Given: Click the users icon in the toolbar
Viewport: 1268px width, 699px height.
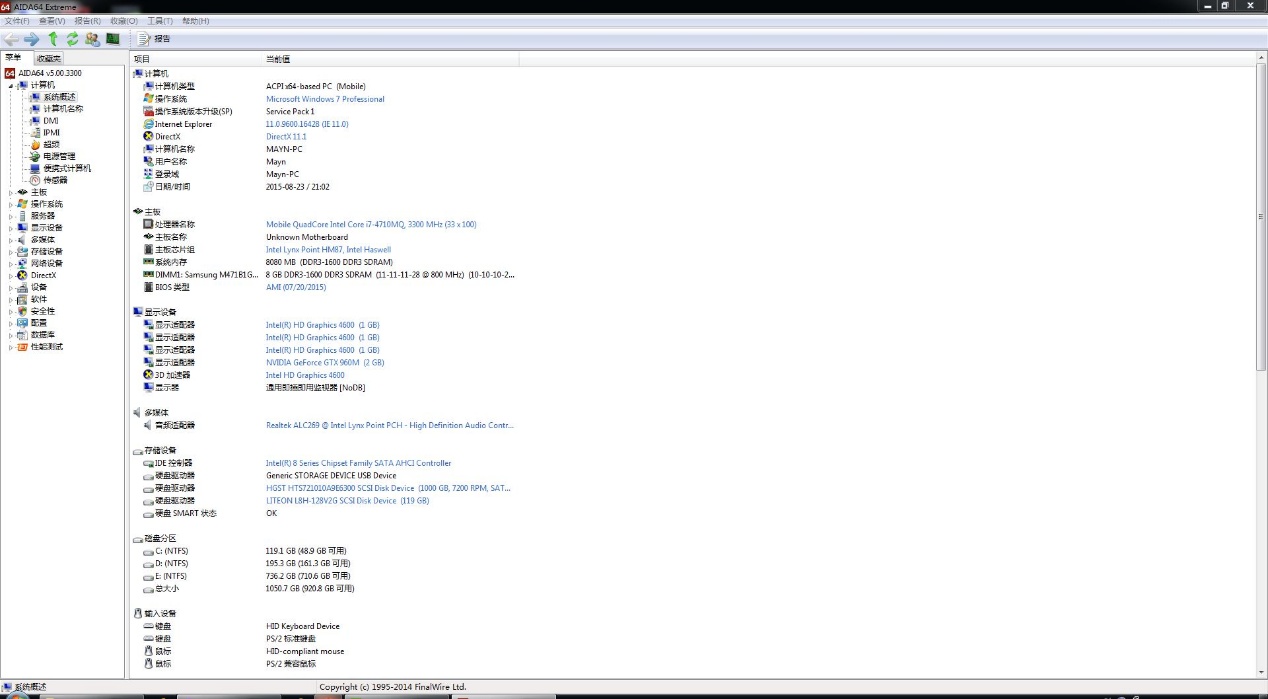Looking at the screenshot, I should pyautogui.click(x=92, y=39).
